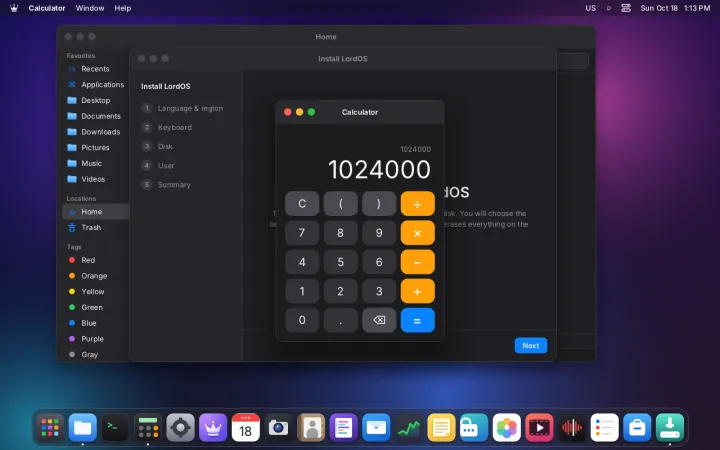720x450 pixels.
Task: Click the US input source indicator
Action: [x=591, y=8]
